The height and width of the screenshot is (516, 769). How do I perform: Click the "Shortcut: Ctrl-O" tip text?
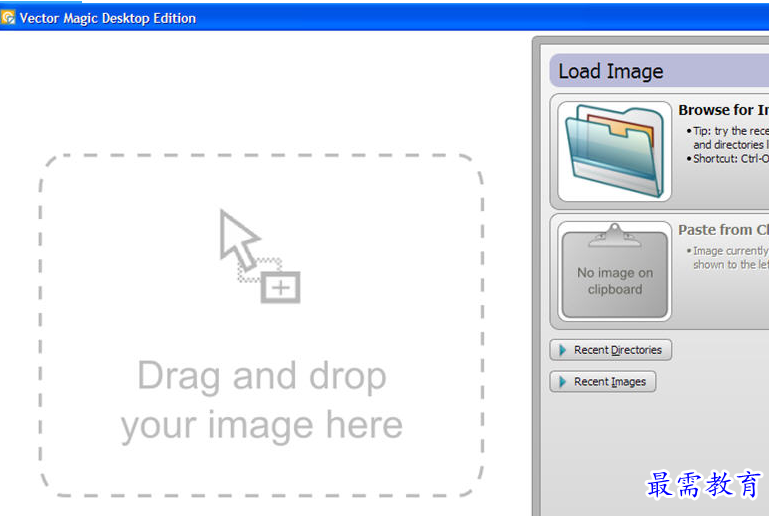pos(731,158)
